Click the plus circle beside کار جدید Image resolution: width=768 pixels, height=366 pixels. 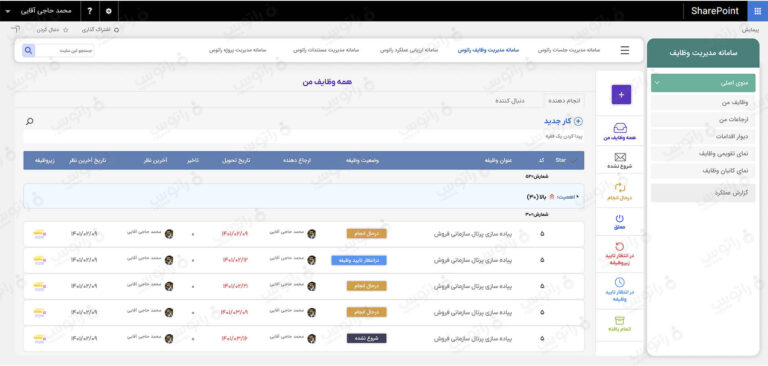click(x=578, y=121)
